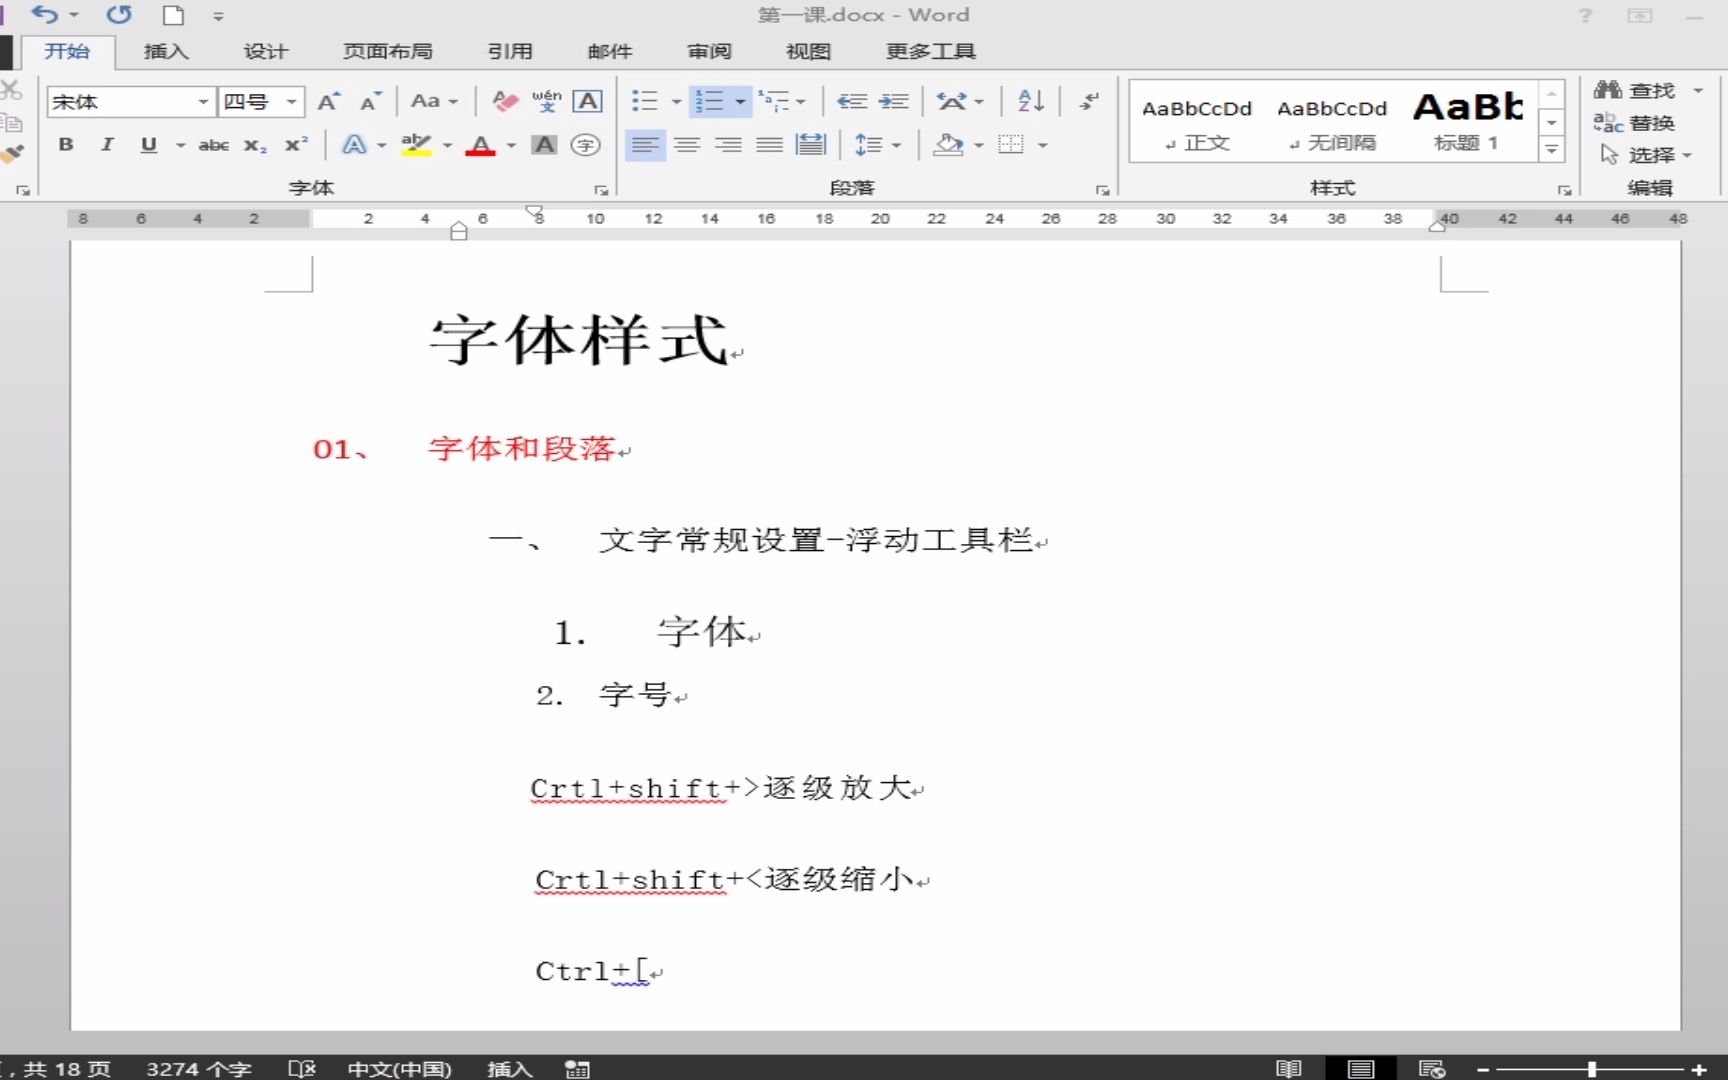Switch to web layout view in status bar
1728x1080 pixels.
coord(1432,1069)
